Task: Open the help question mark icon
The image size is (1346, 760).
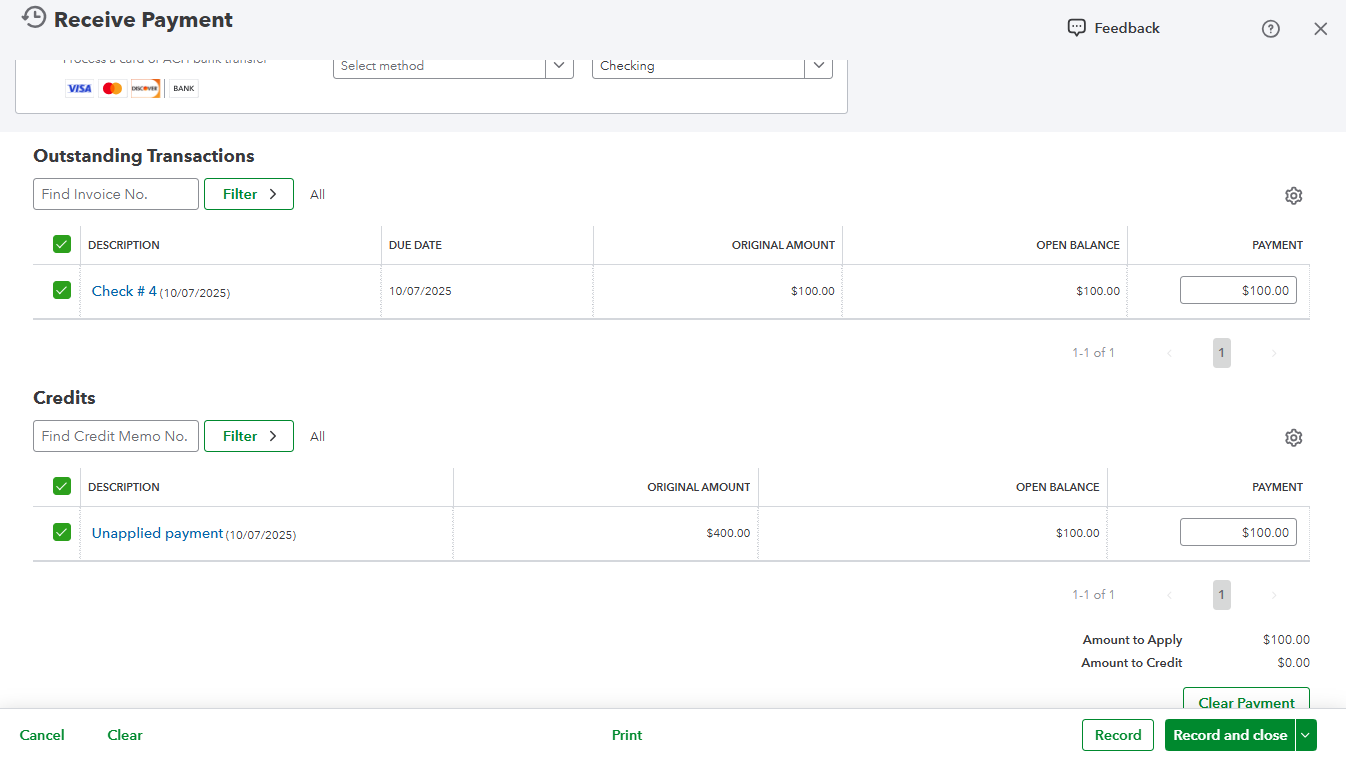Action: coord(1270,29)
